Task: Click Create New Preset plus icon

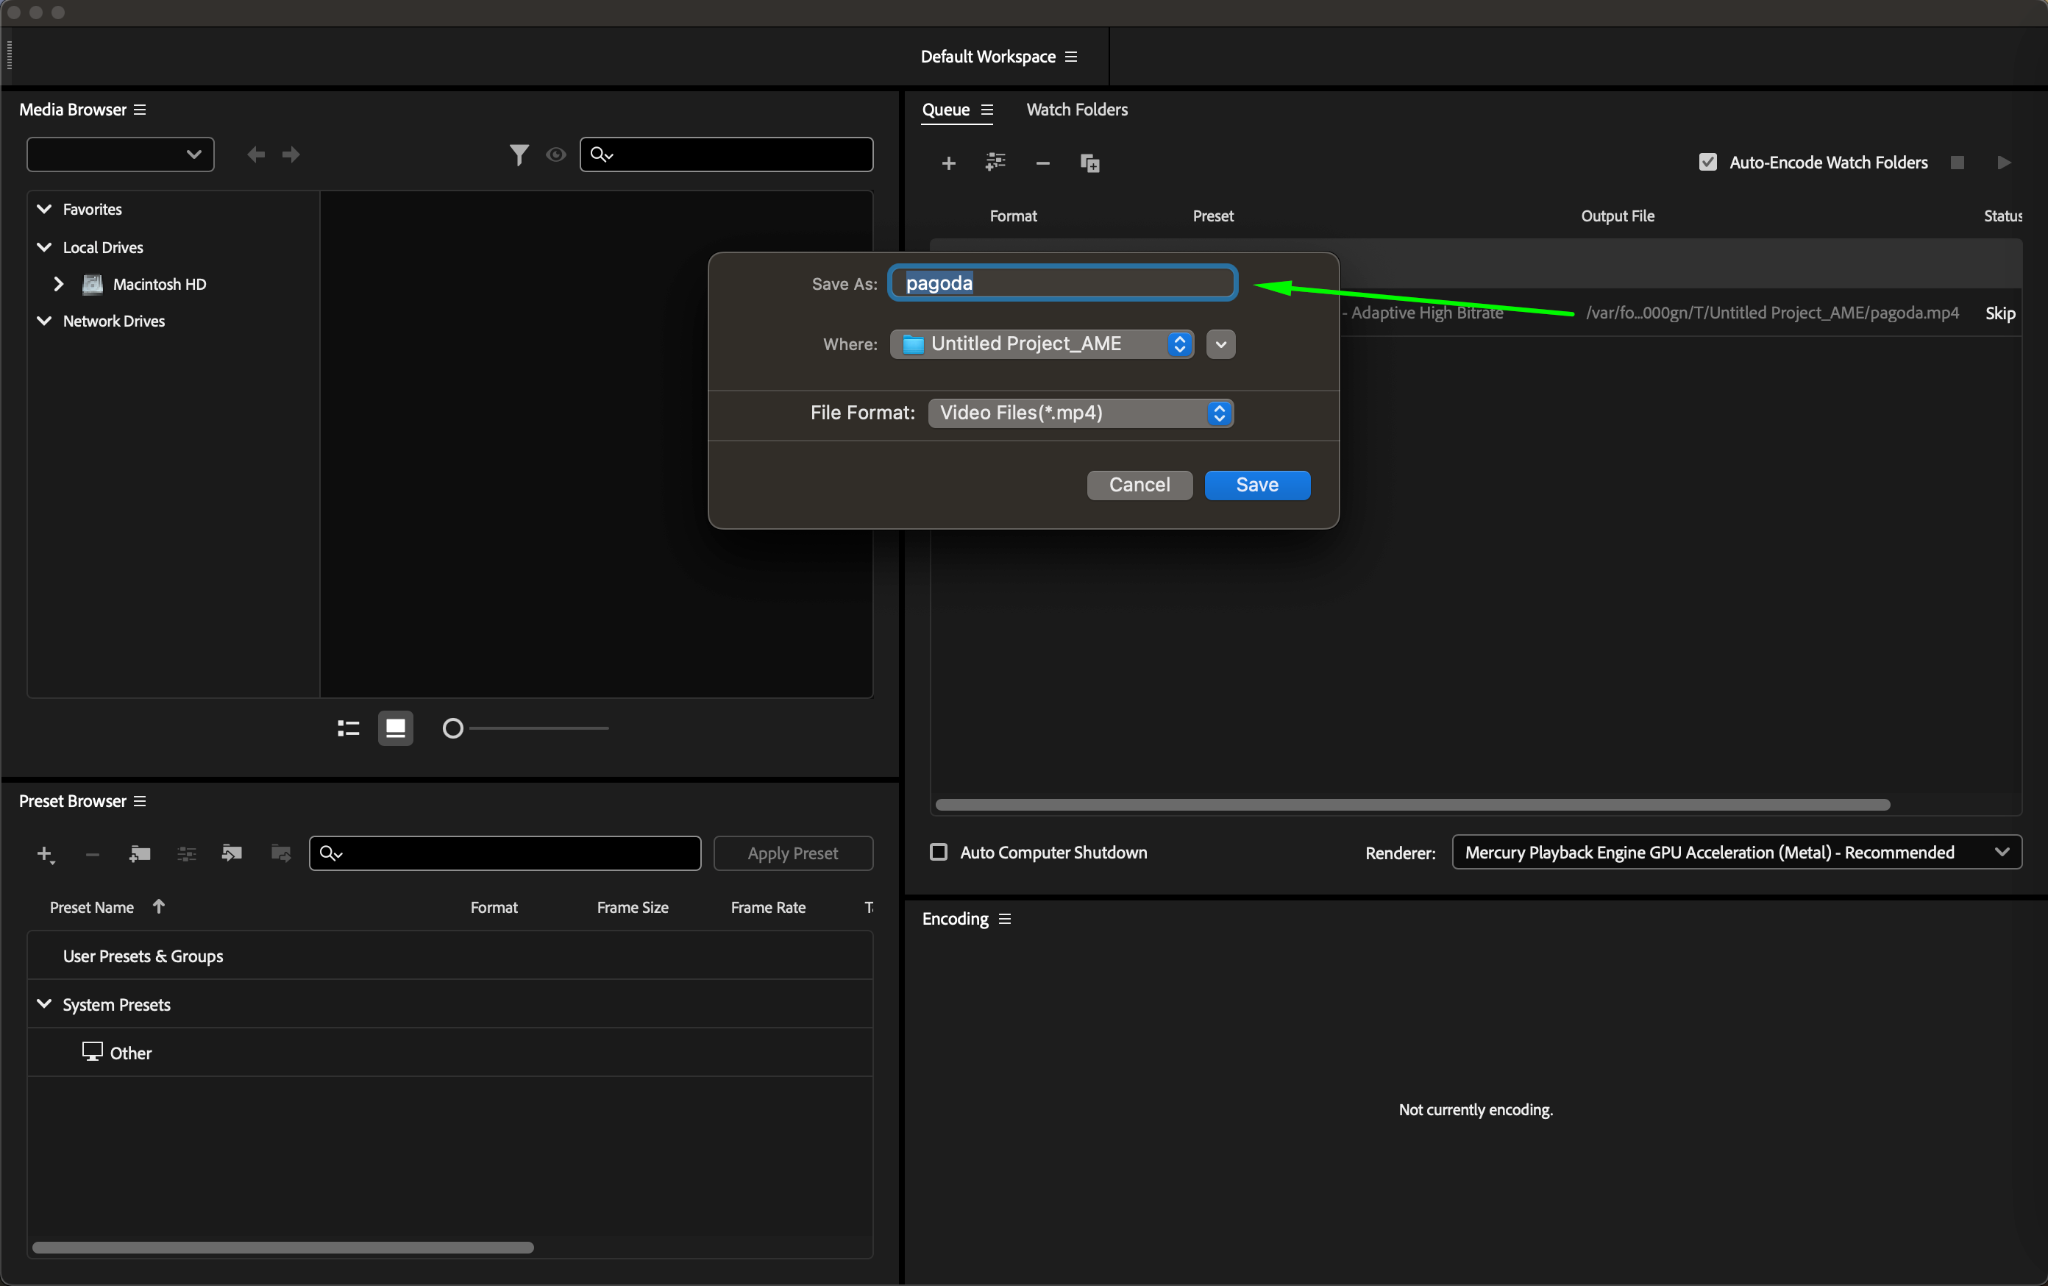Action: [44, 853]
